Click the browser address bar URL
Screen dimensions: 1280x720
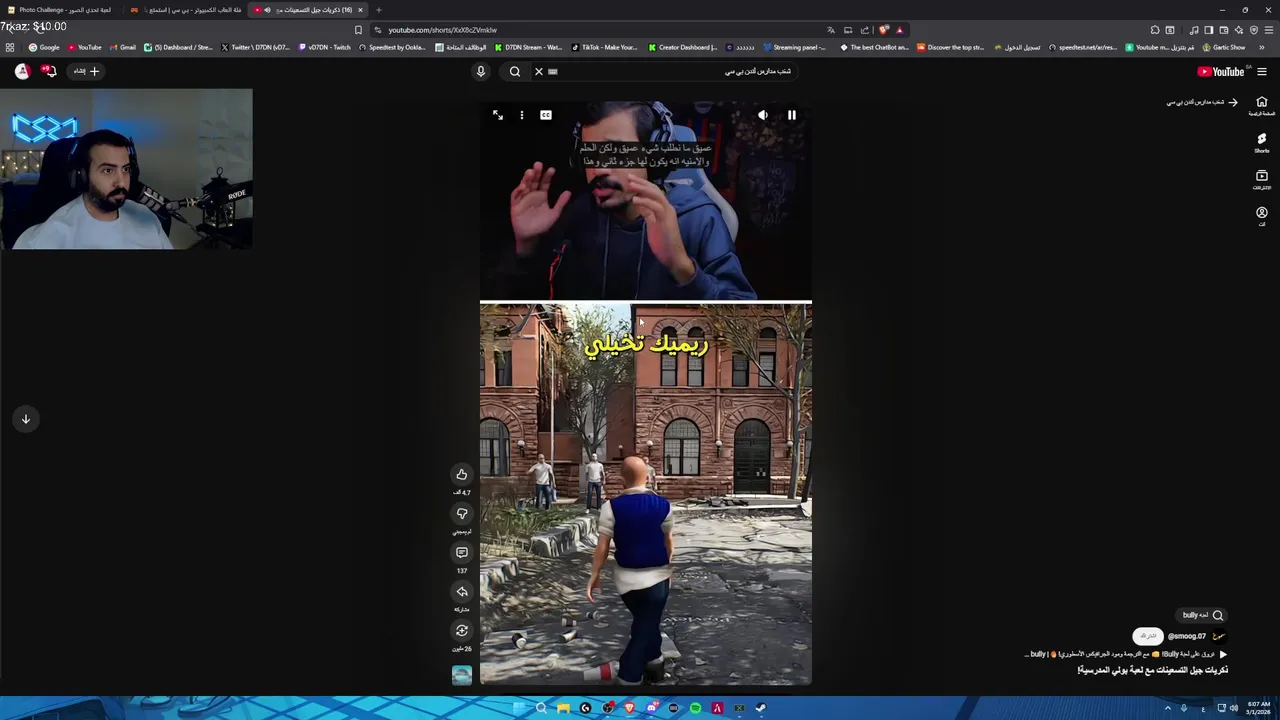442,30
